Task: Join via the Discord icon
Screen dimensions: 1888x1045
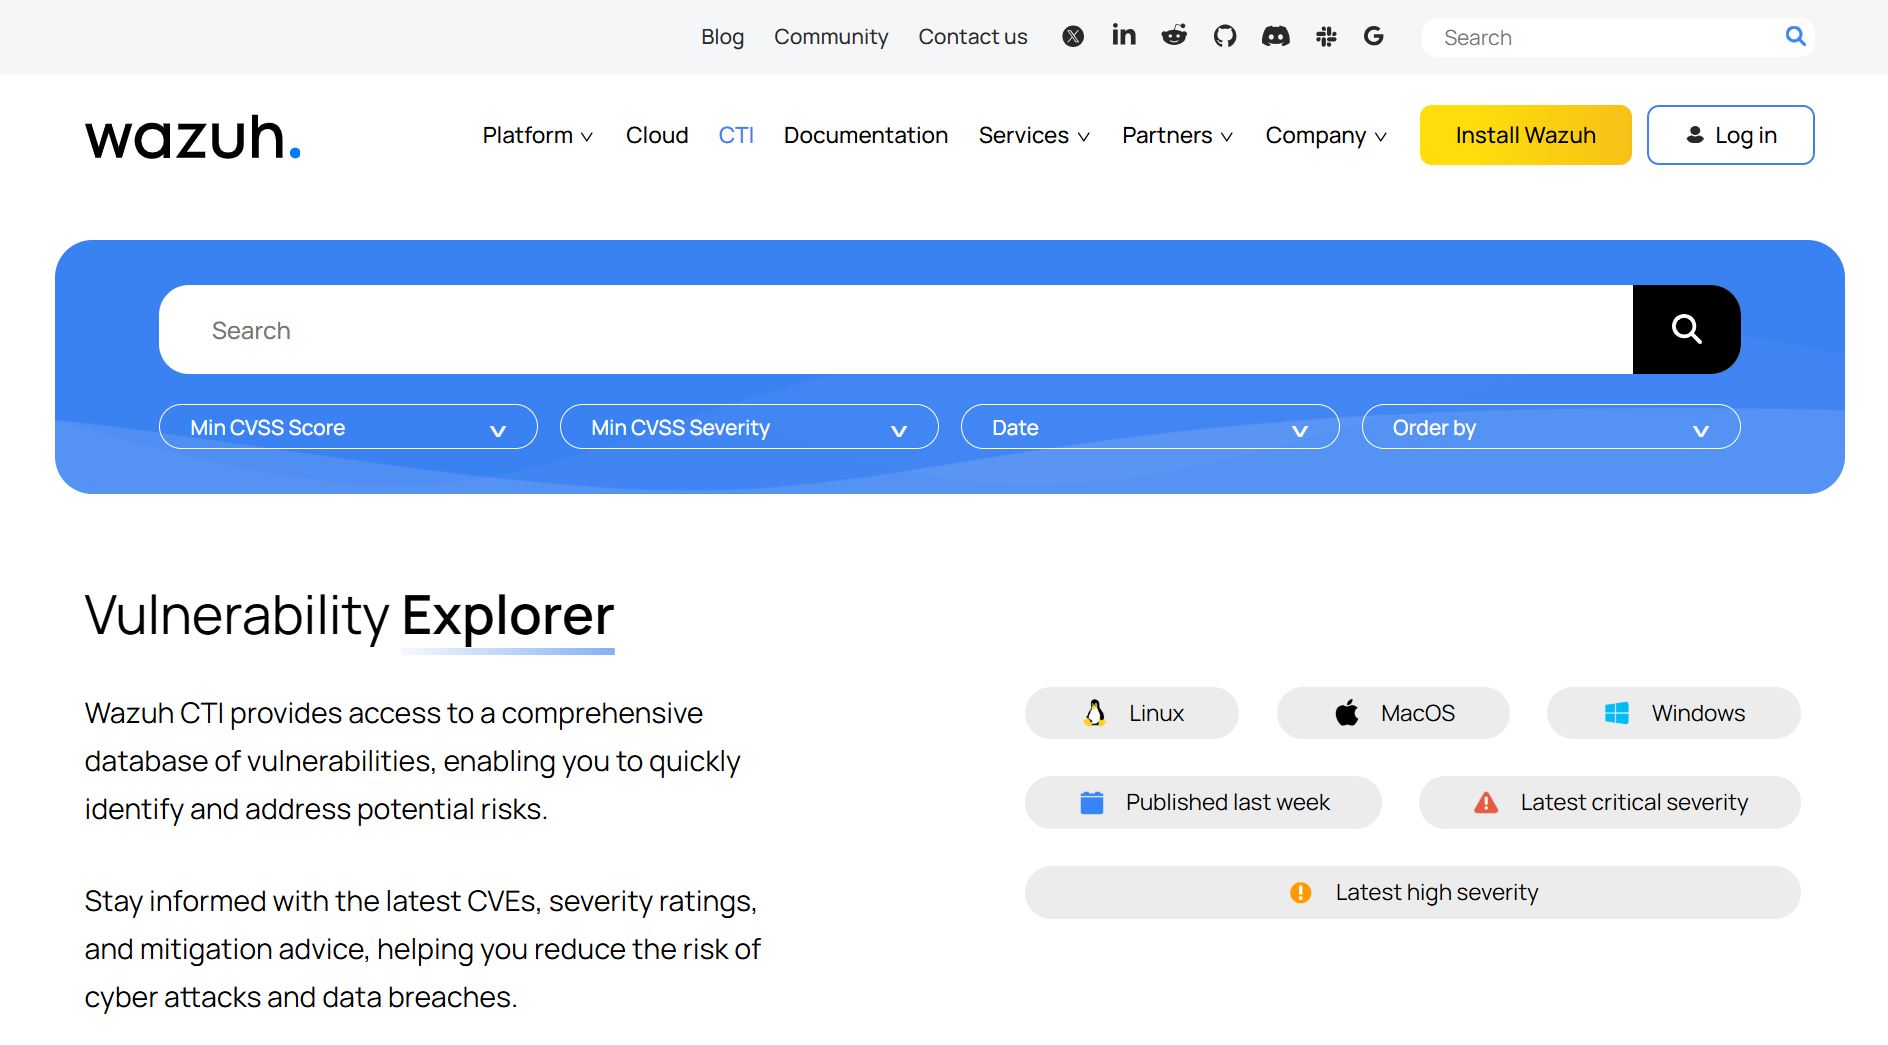Action: [x=1276, y=37]
